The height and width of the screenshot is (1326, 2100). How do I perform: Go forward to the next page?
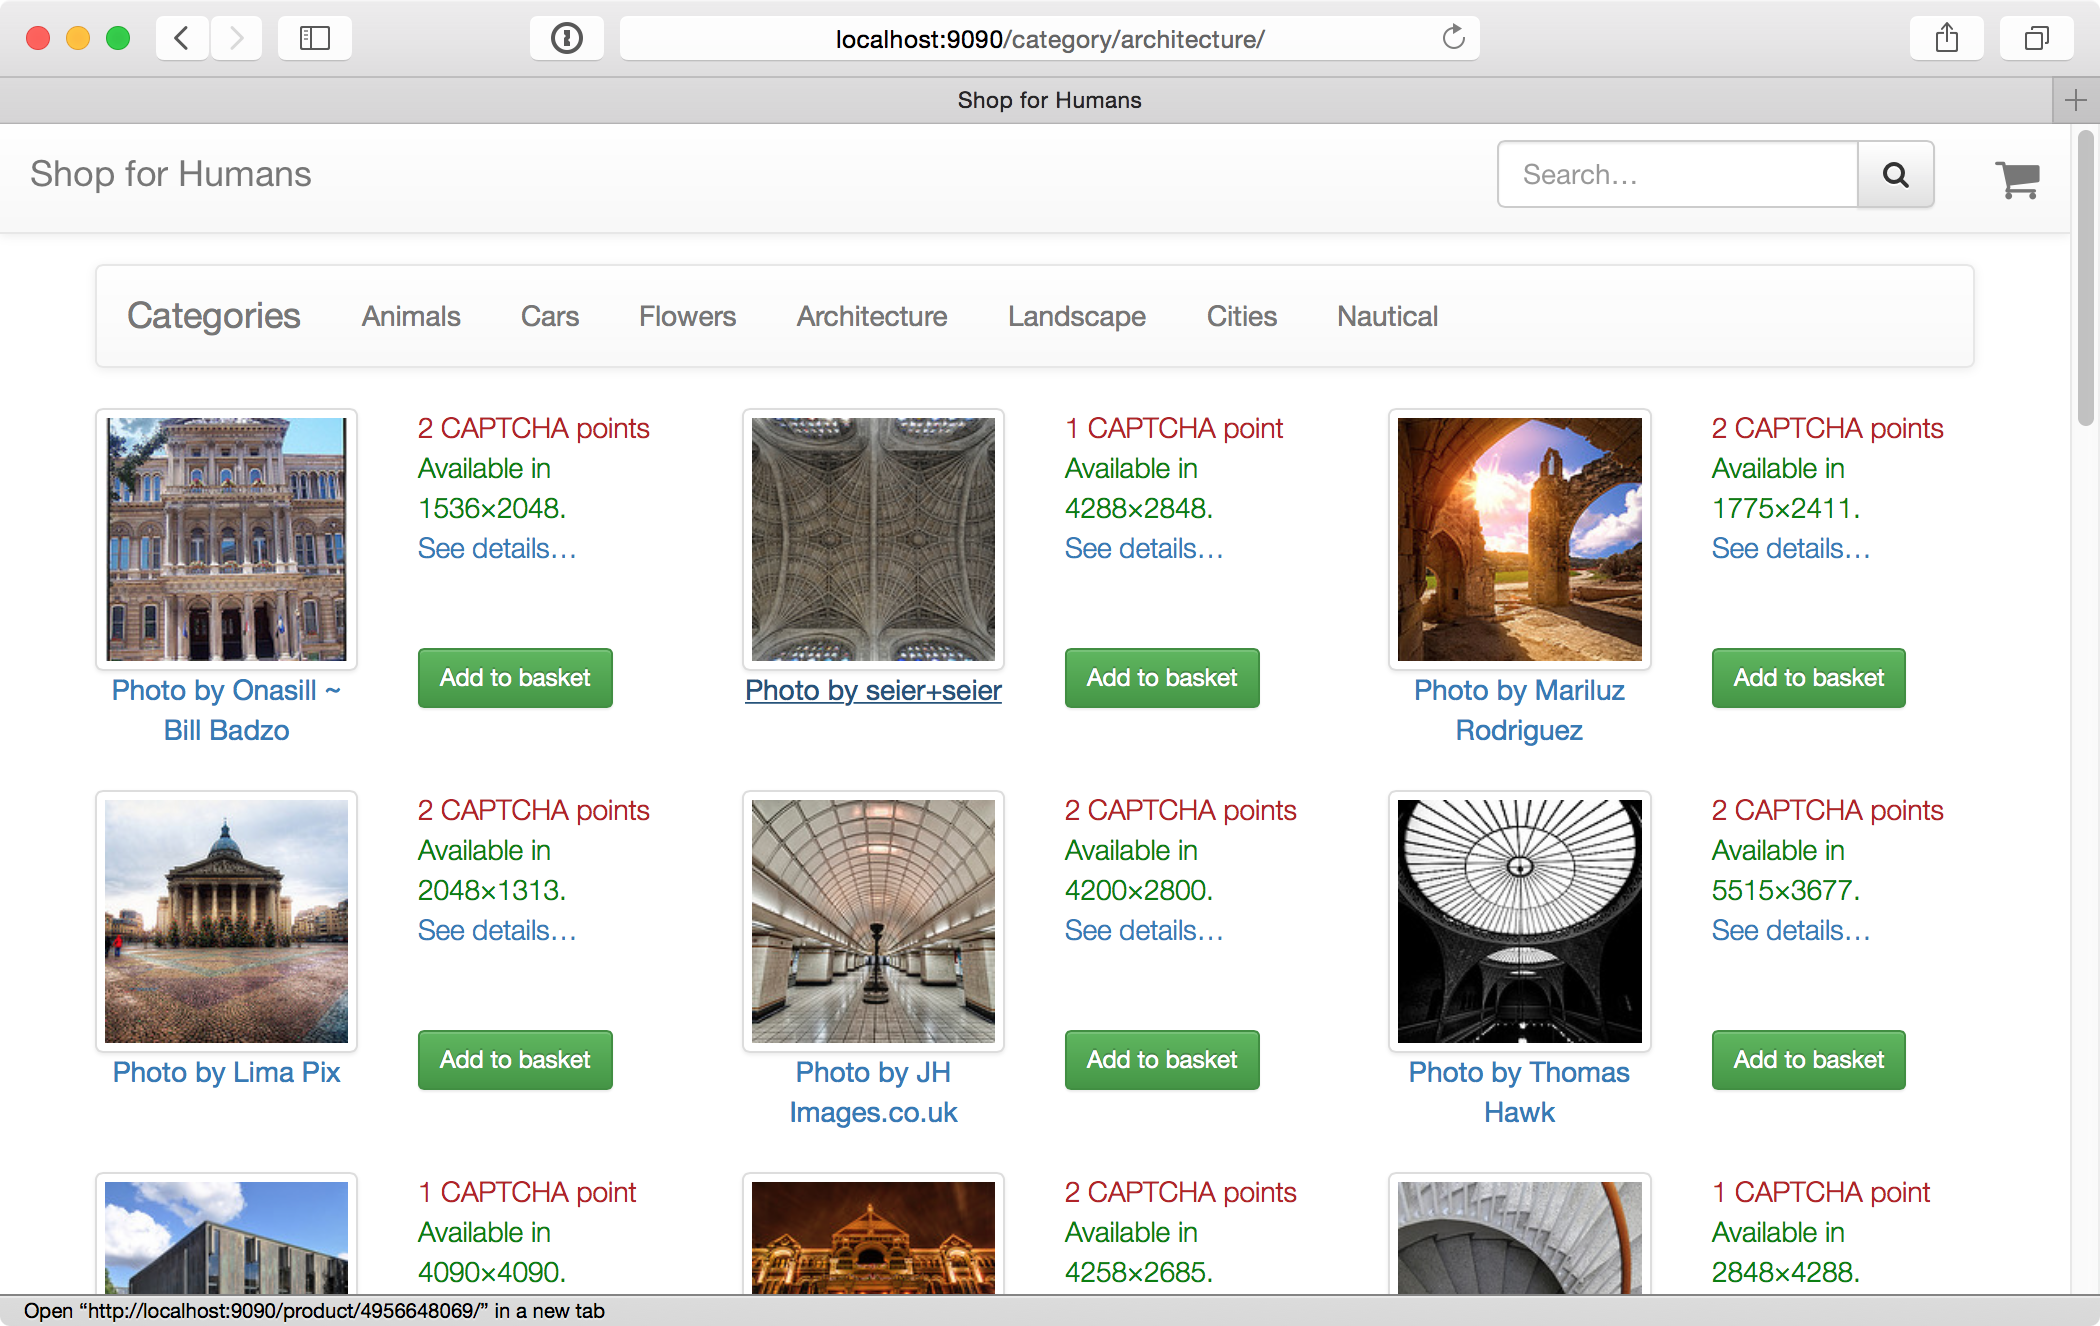pyautogui.click(x=236, y=39)
